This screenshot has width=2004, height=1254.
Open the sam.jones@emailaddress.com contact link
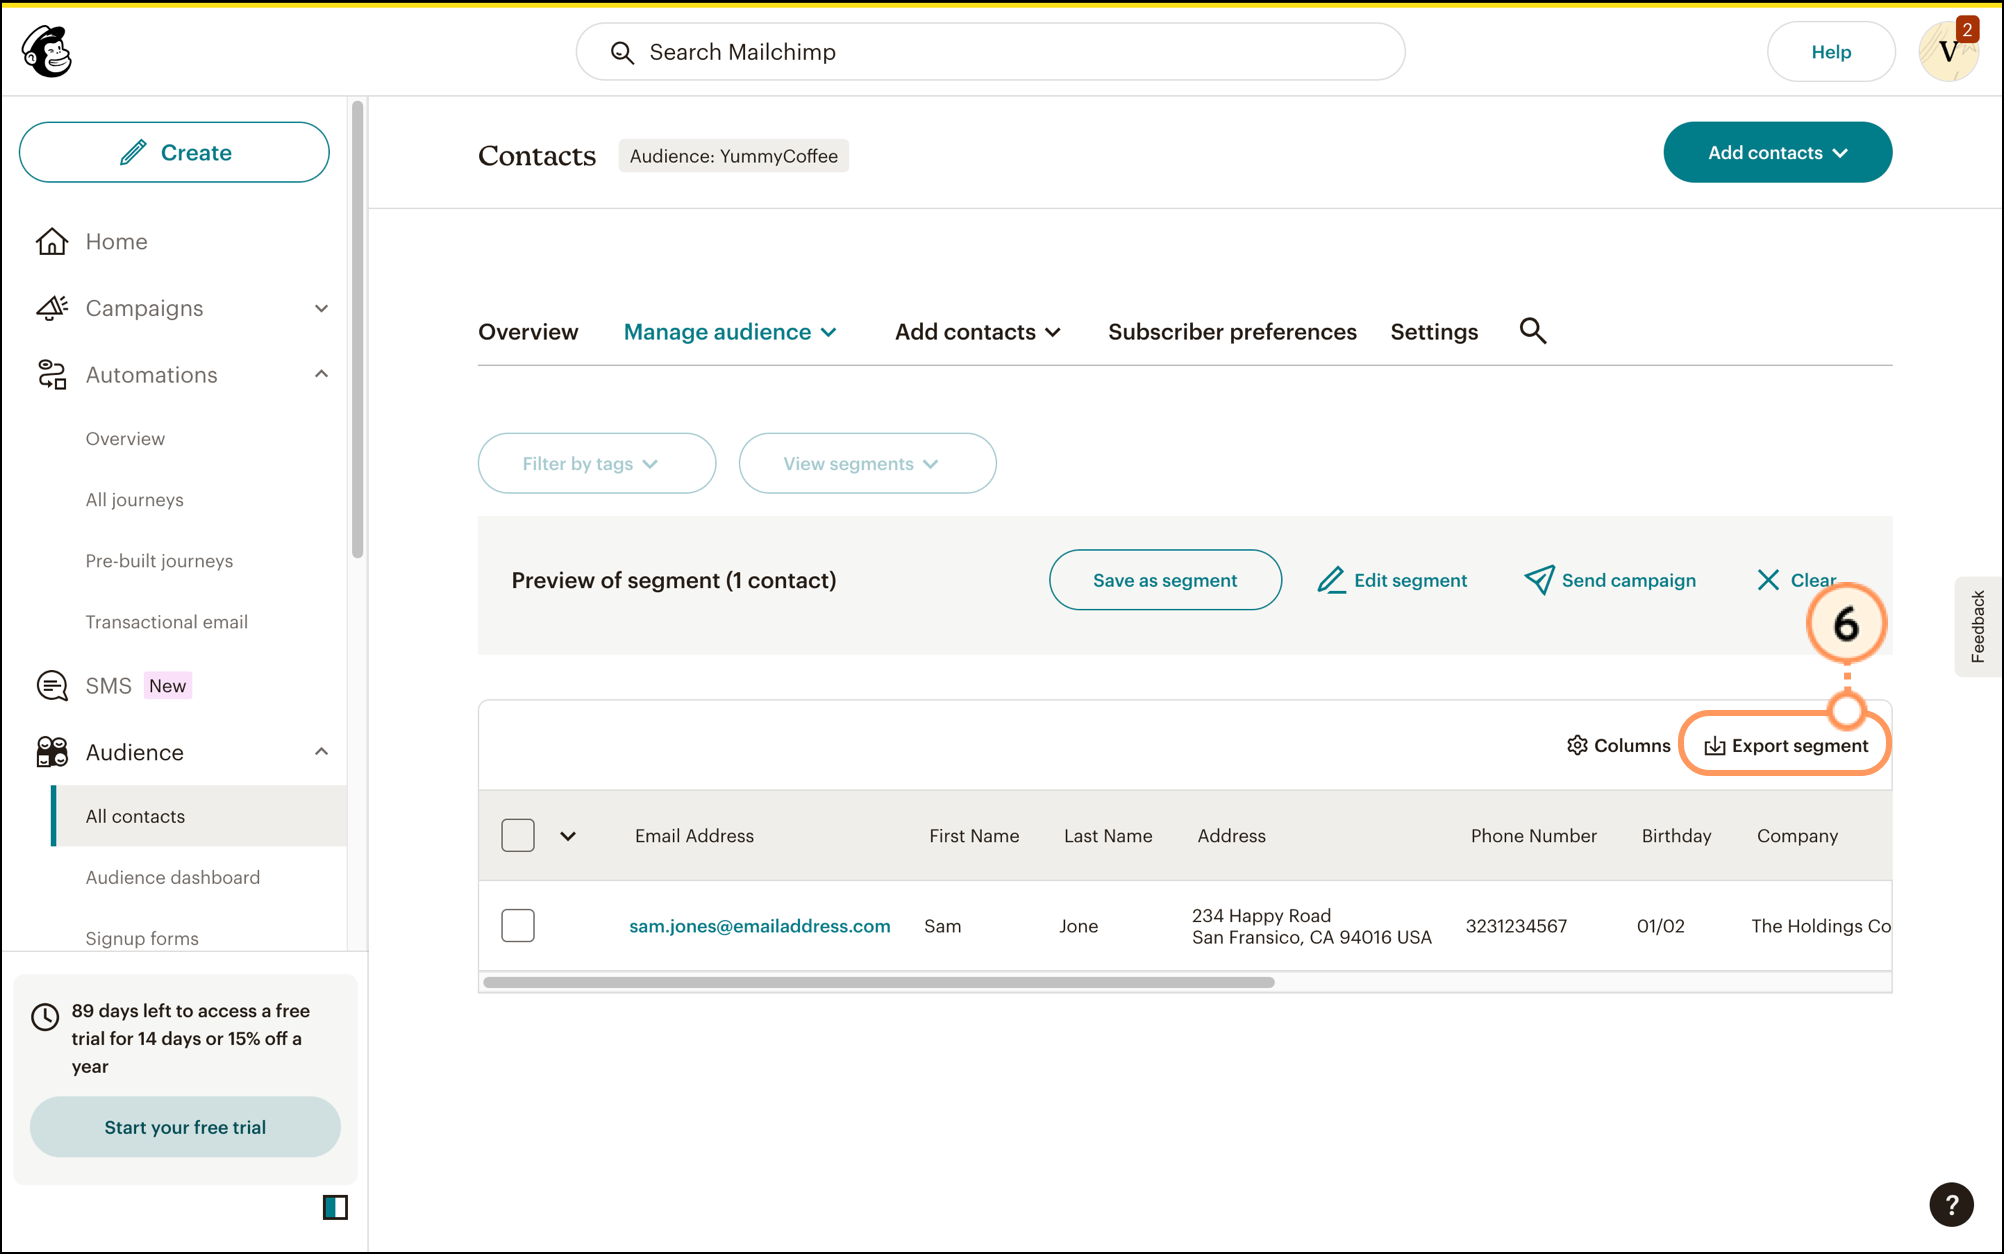pyautogui.click(x=760, y=926)
